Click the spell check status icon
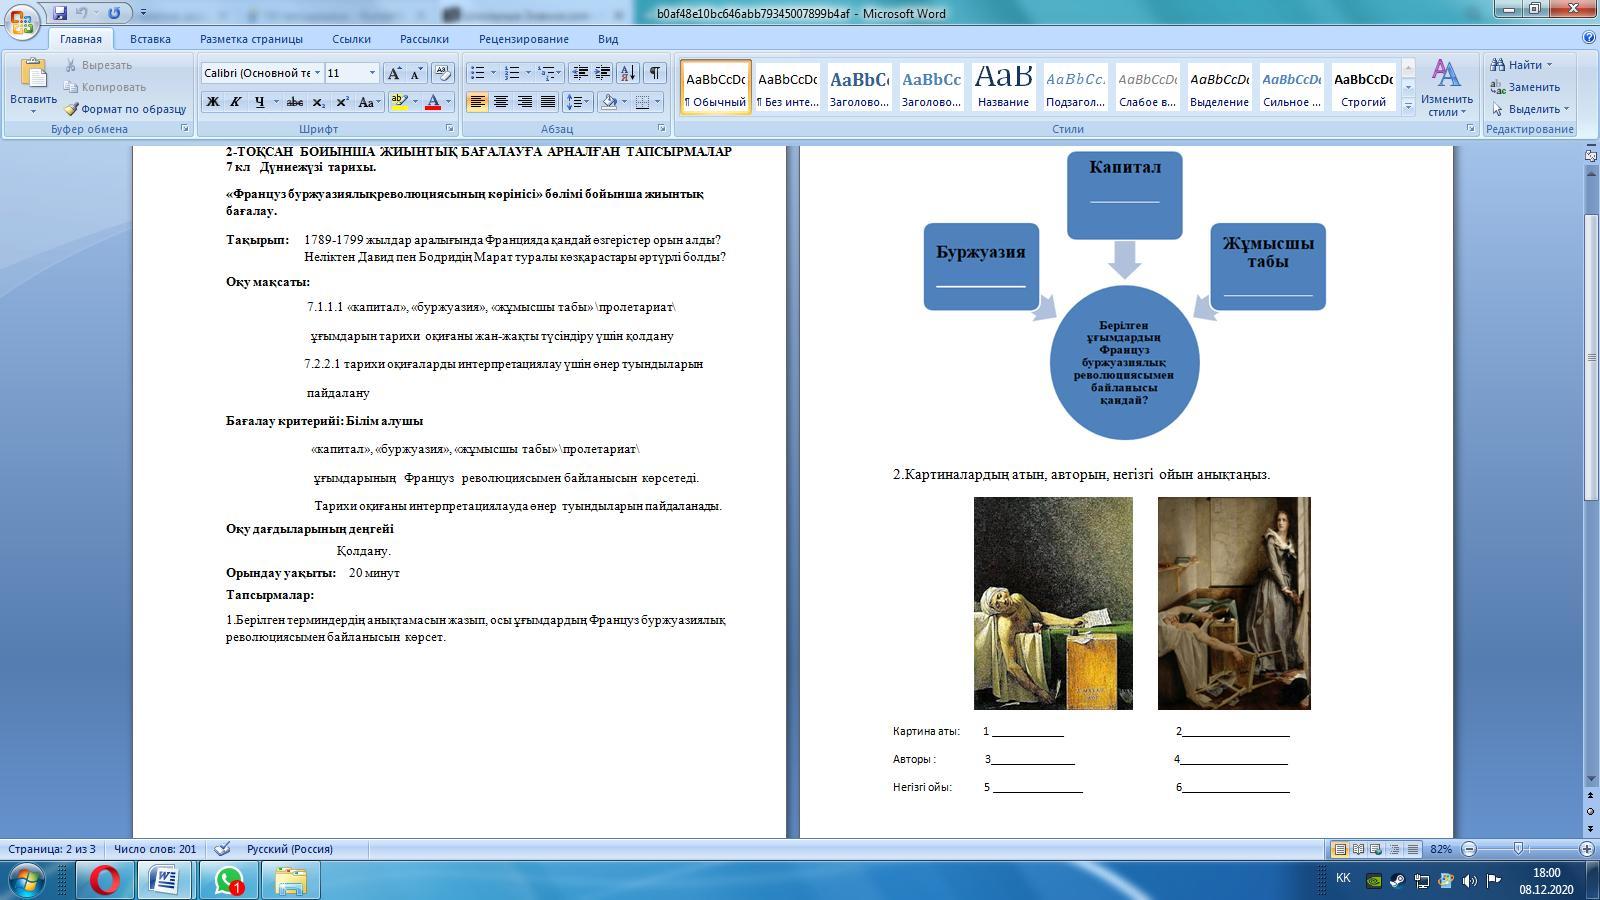Viewport: 1600px width, 900px height. 223,849
